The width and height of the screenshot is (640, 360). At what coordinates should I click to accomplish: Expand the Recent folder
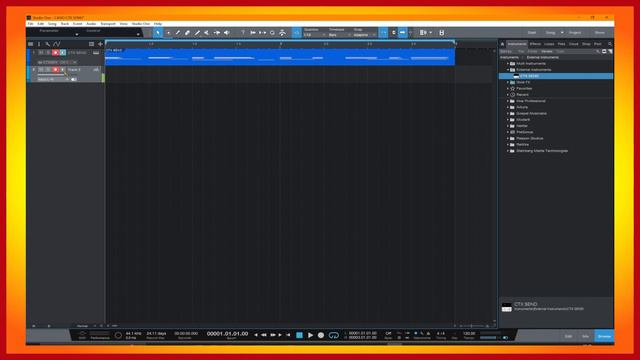click(508, 95)
